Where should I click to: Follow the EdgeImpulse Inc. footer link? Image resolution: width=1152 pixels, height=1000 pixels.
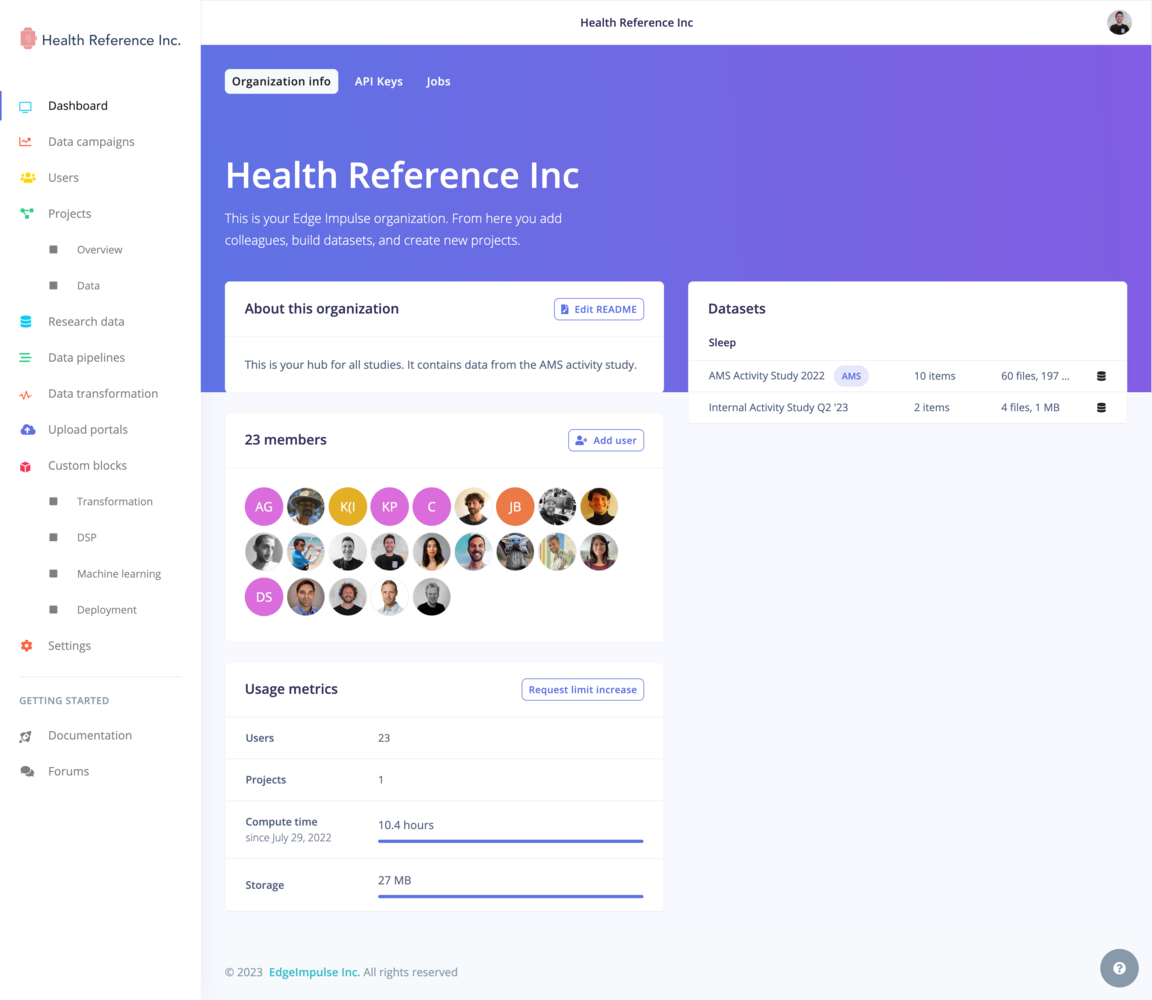coord(314,972)
